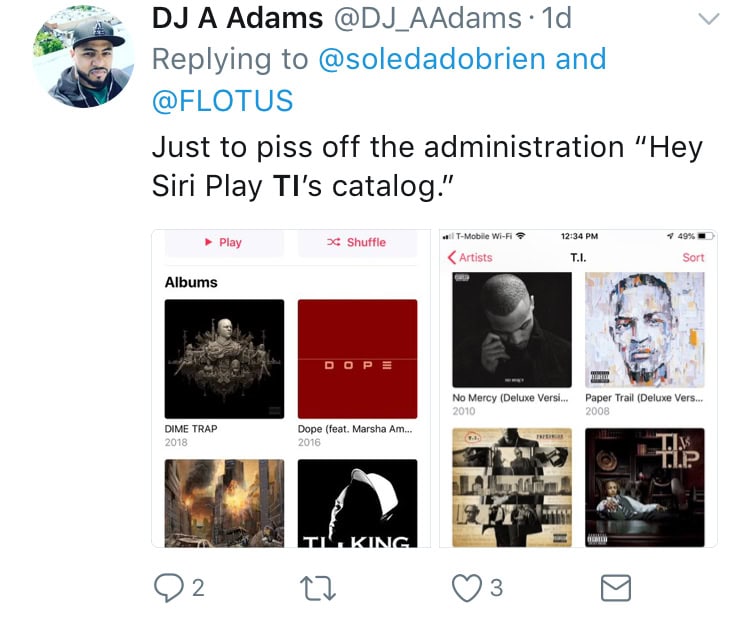Tap Sort in the T.I. album view
Viewport: 750px width, 623px height.
pos(693,257)
